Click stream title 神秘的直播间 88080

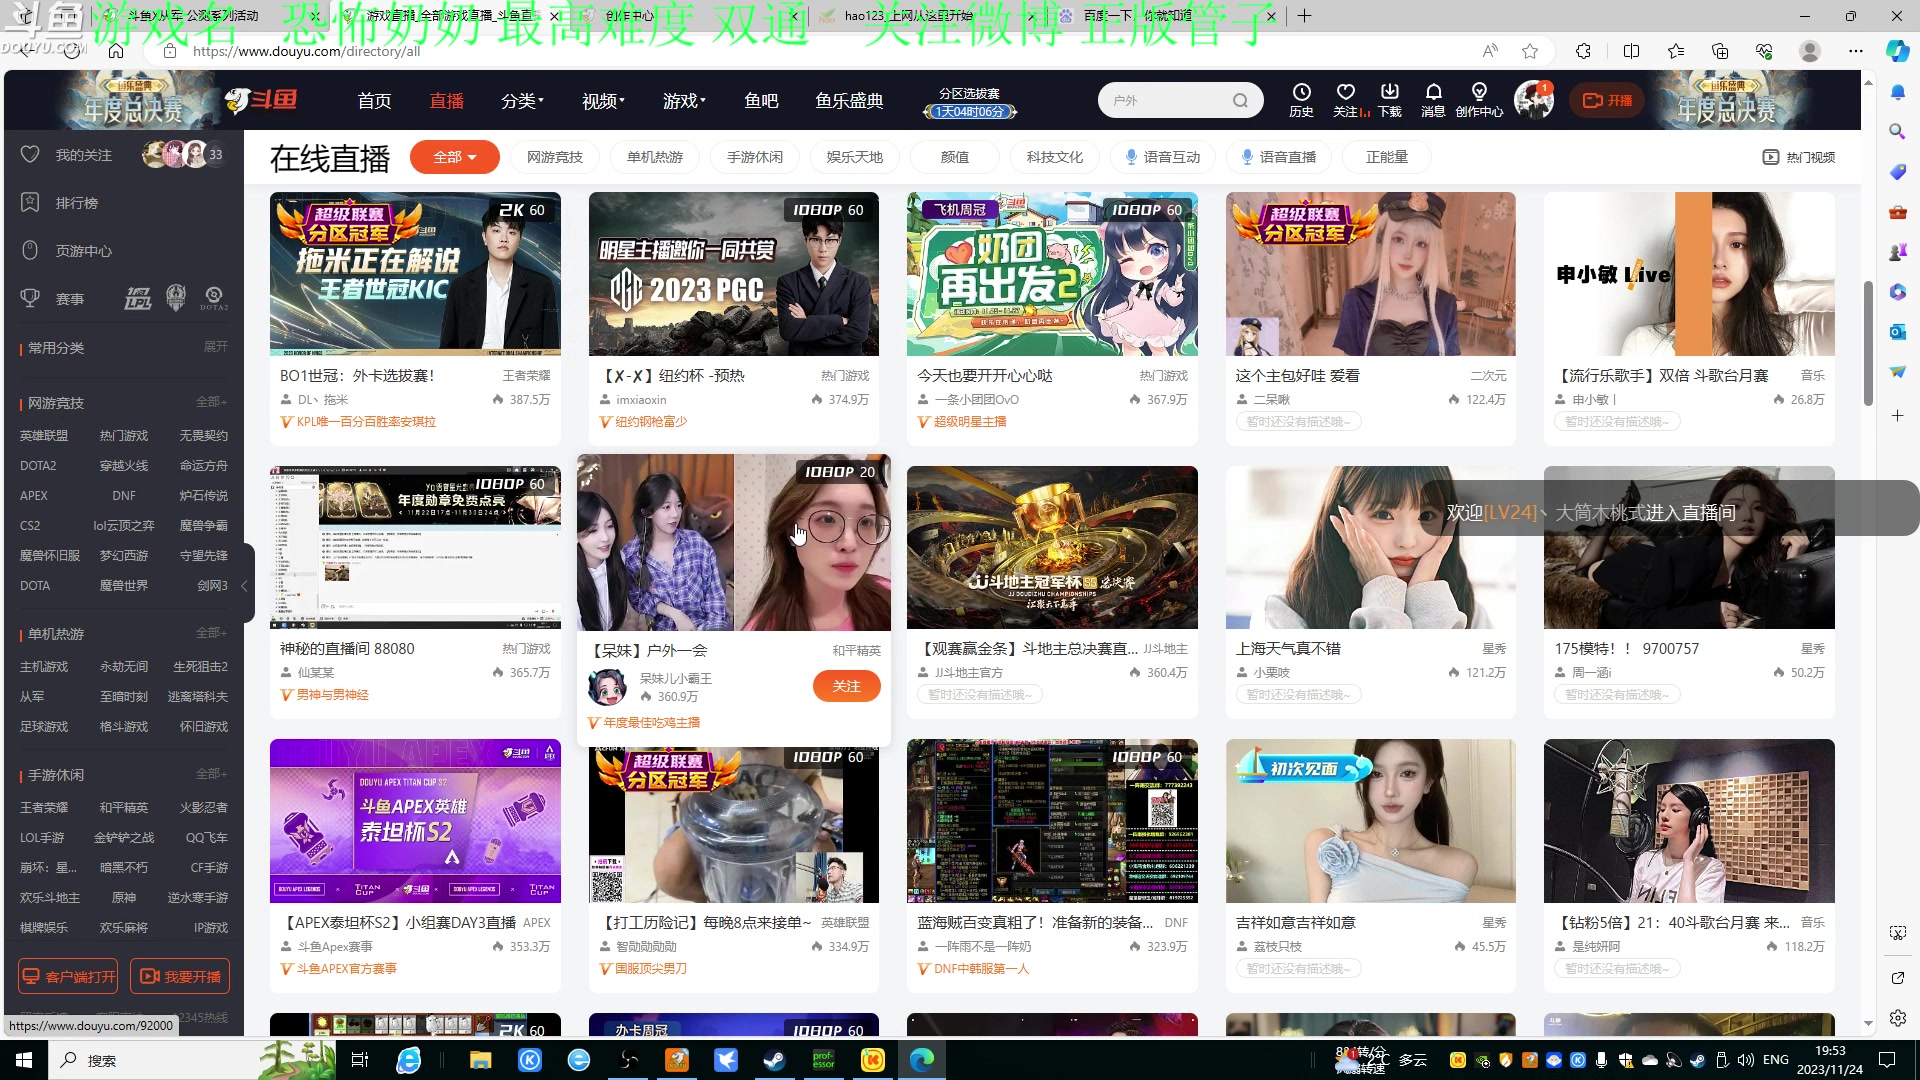point(347,649)
